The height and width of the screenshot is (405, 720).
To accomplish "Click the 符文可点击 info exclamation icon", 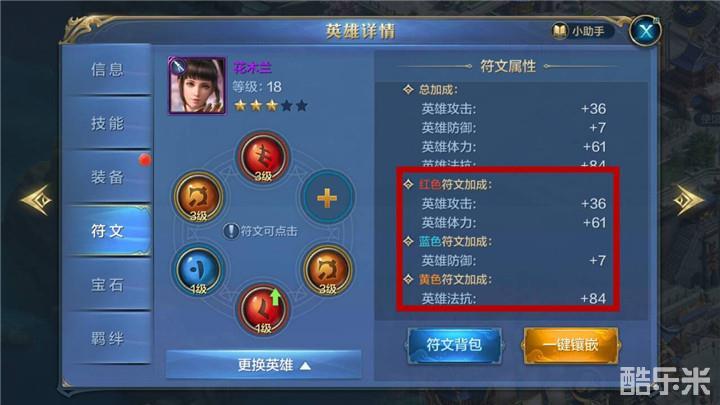I will 231,231.
